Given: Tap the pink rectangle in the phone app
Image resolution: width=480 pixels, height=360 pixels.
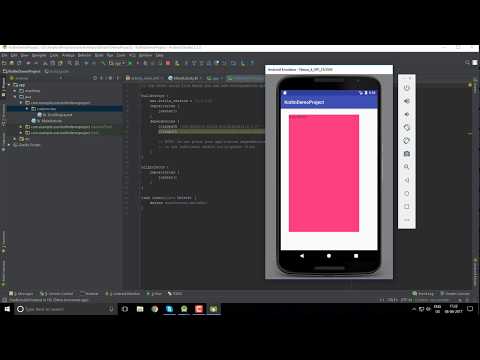Looking at the screenshot, I should (x=324, y=173).
